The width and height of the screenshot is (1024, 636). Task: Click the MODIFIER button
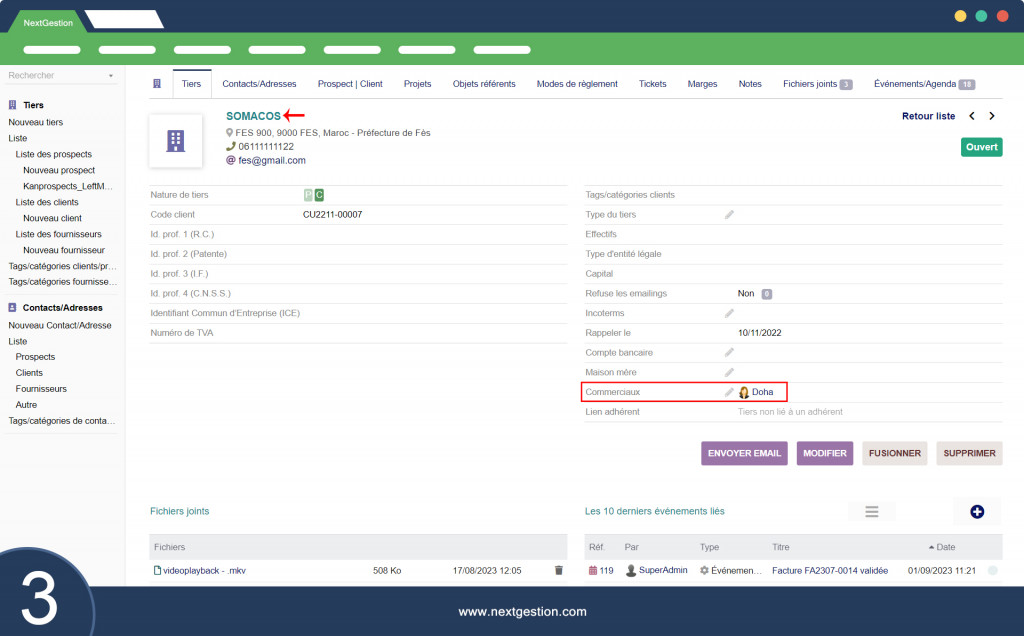[x=824, y=453]
